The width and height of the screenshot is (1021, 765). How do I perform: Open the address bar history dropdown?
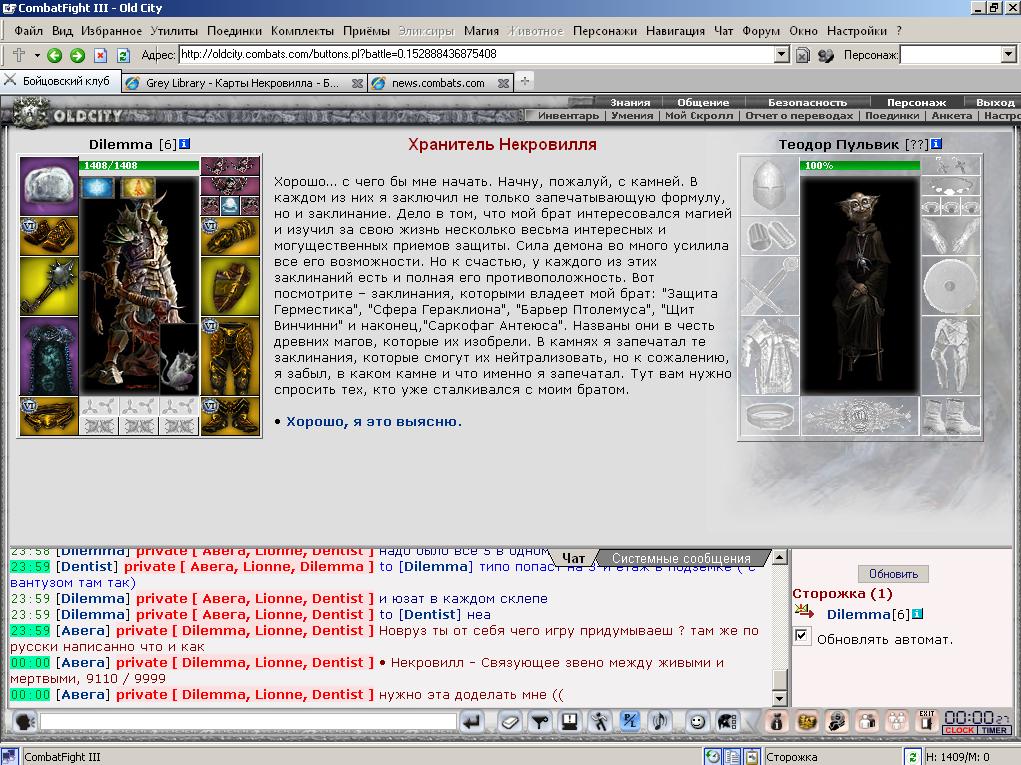click(x=782, y=55)
